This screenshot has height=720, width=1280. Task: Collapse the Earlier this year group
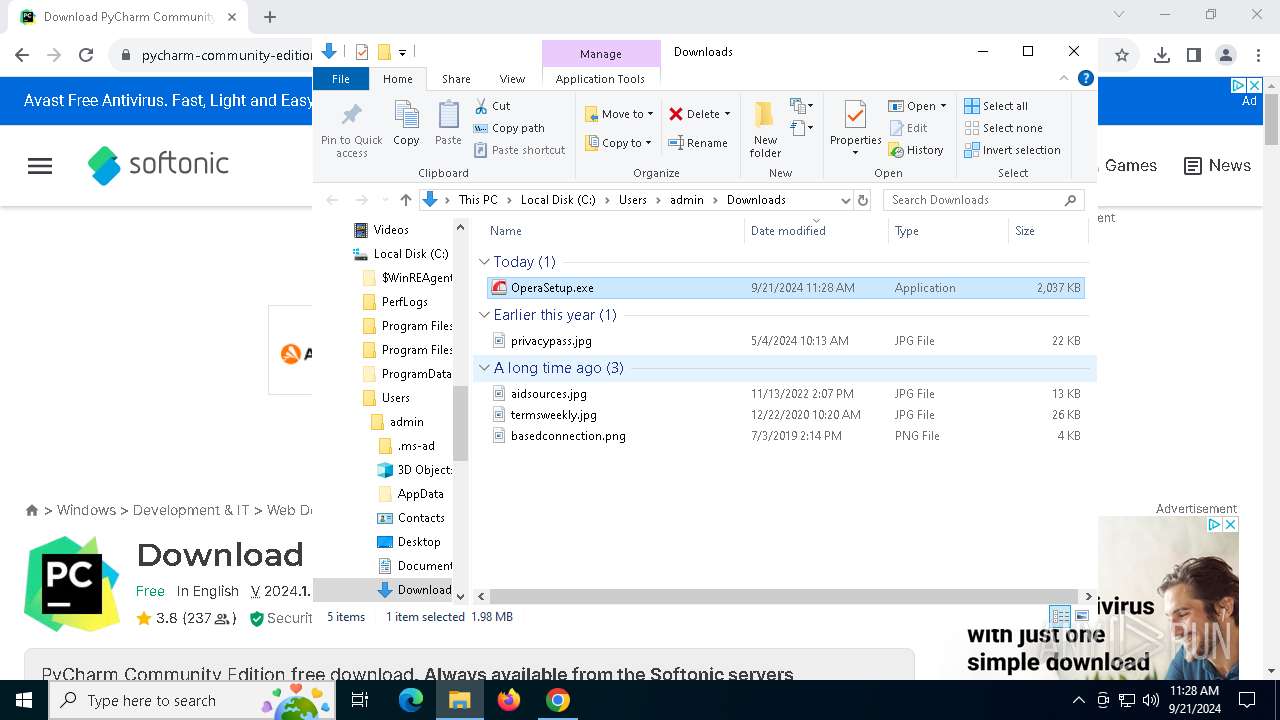pos(484,315)
